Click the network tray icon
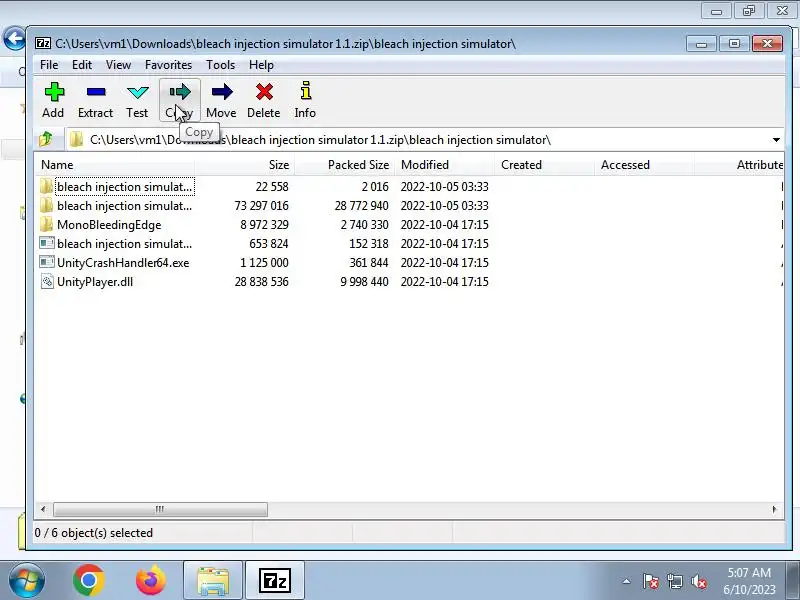The image size is (800, 600). pyautogui.click(x=675, y=581)
